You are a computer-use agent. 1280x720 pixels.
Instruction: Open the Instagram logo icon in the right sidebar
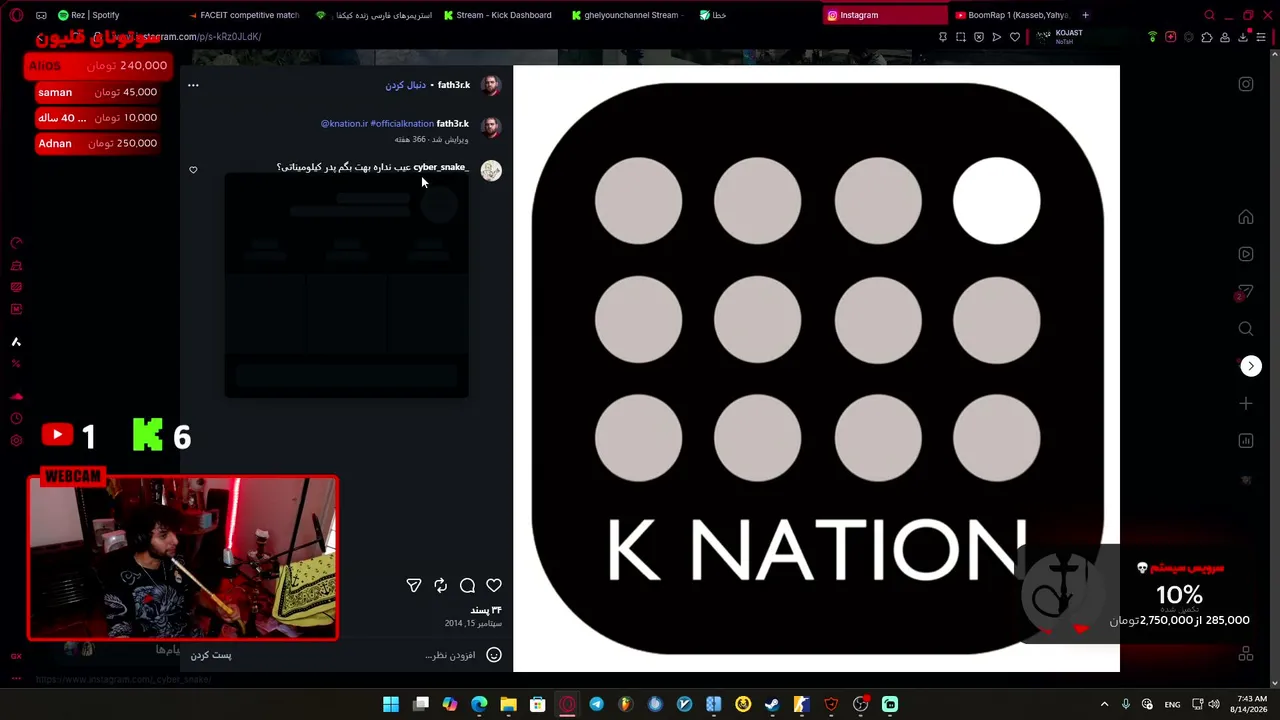tap(1246, 85)
